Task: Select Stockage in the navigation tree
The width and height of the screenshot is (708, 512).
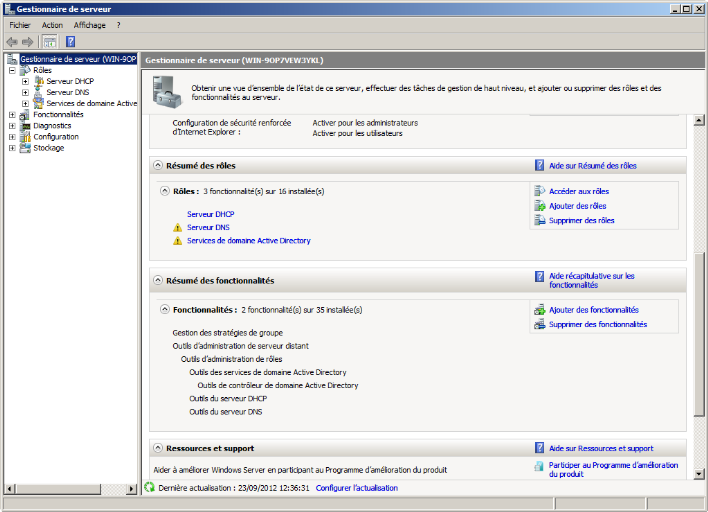Action: pos(48,148)
